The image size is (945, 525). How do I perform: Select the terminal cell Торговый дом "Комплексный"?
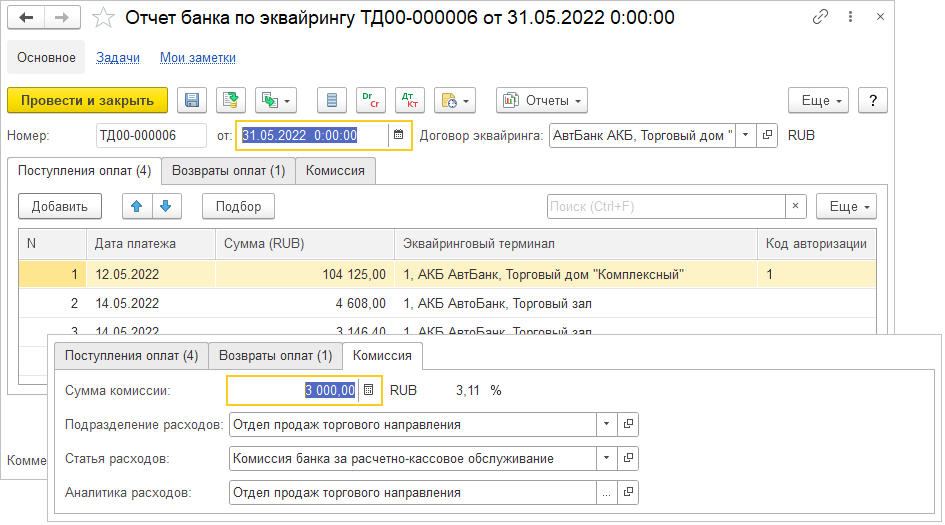(576, 274)
